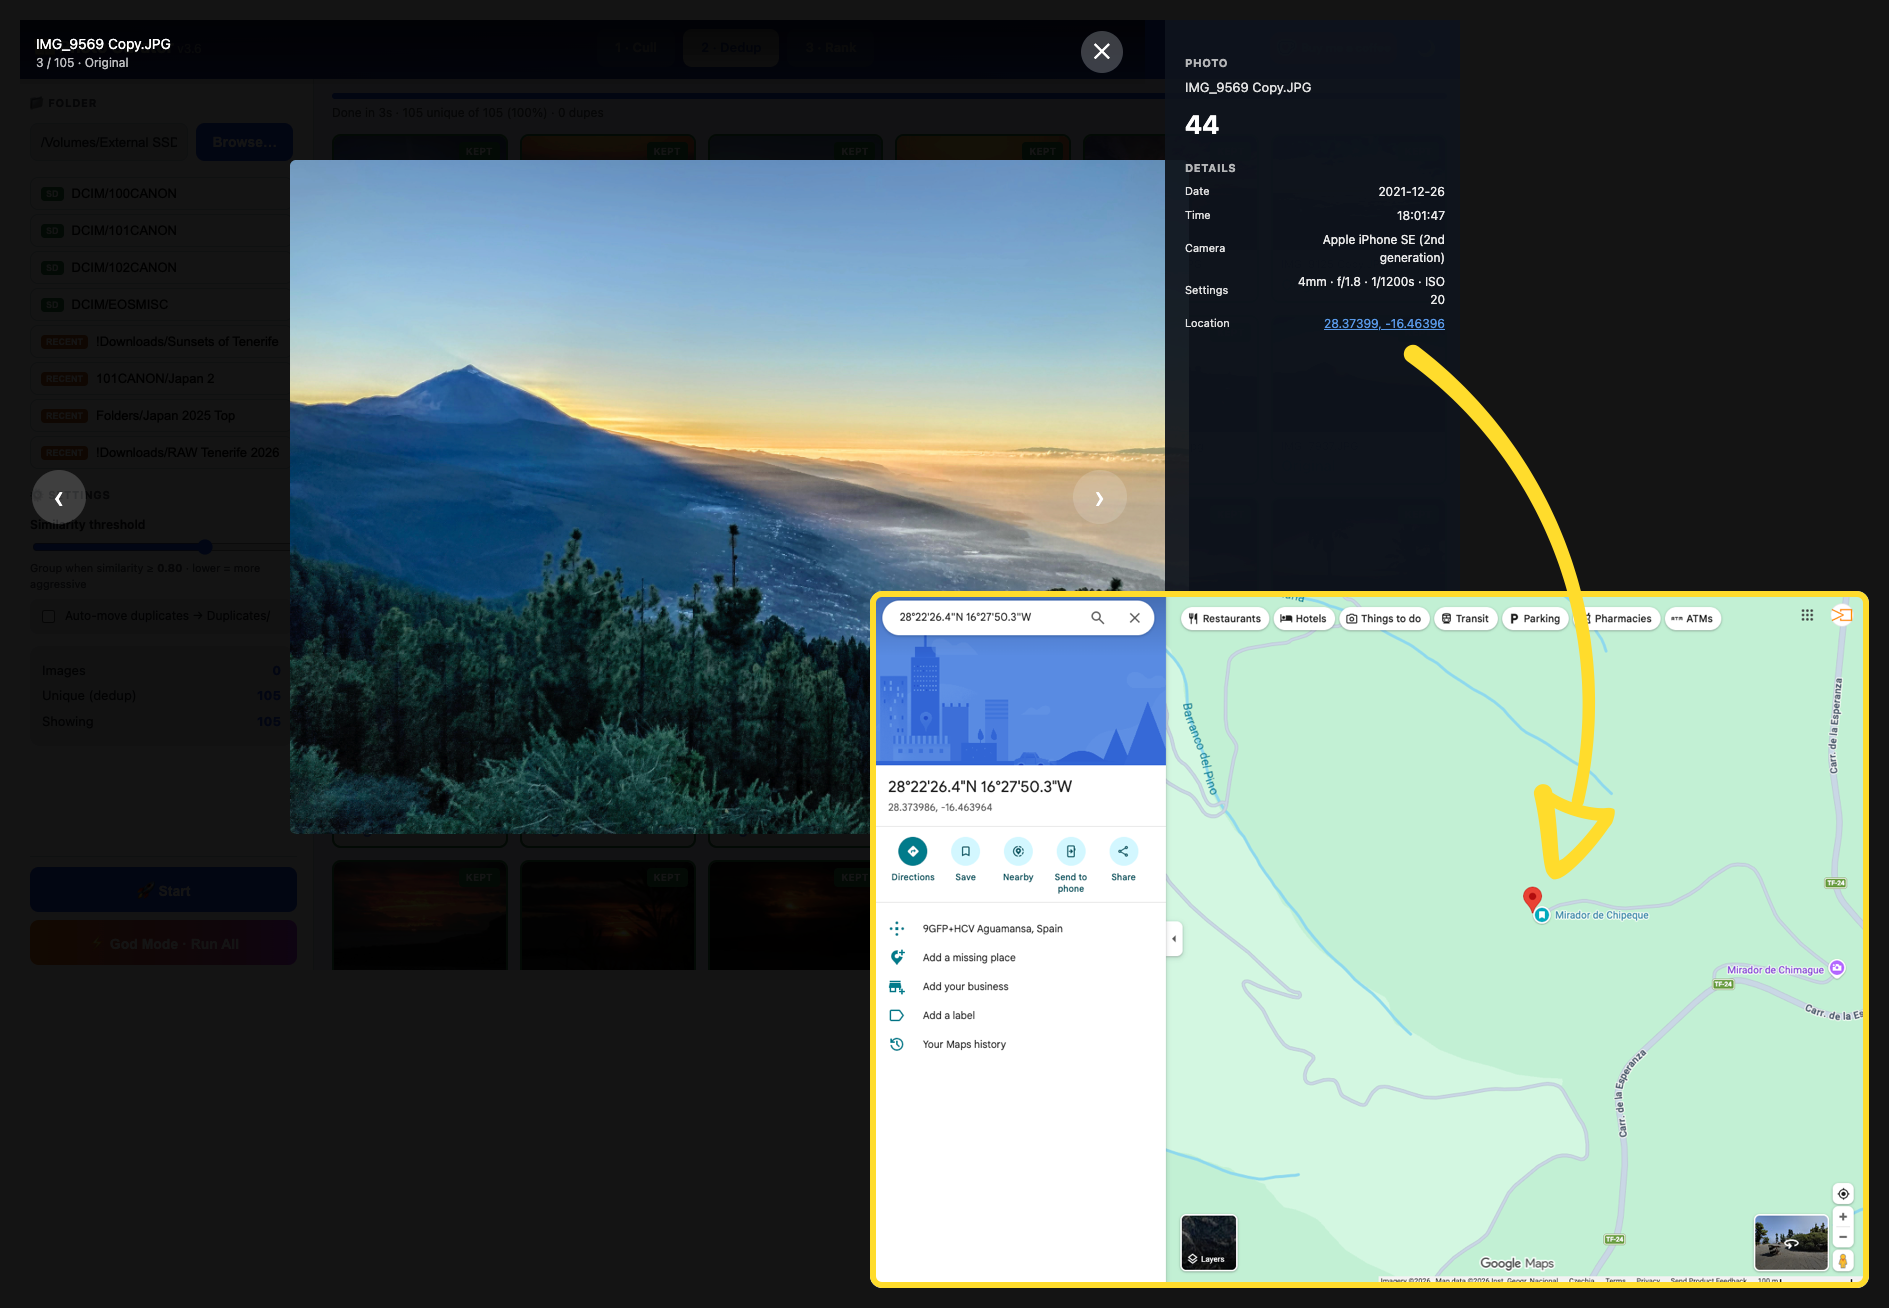Click the Google Maps search magnifier icon

point(1097,617)
